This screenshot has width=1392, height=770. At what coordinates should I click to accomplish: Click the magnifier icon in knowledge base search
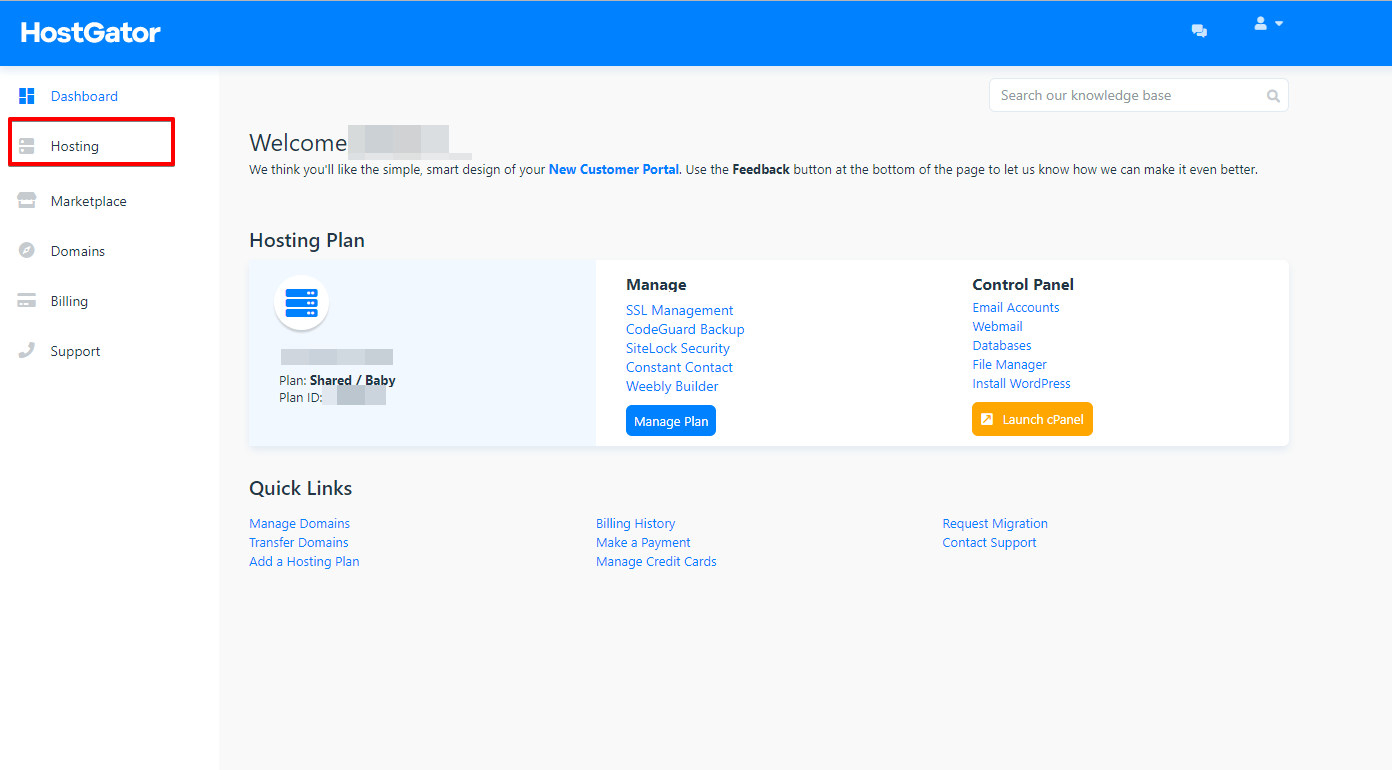pos(1273,96)
